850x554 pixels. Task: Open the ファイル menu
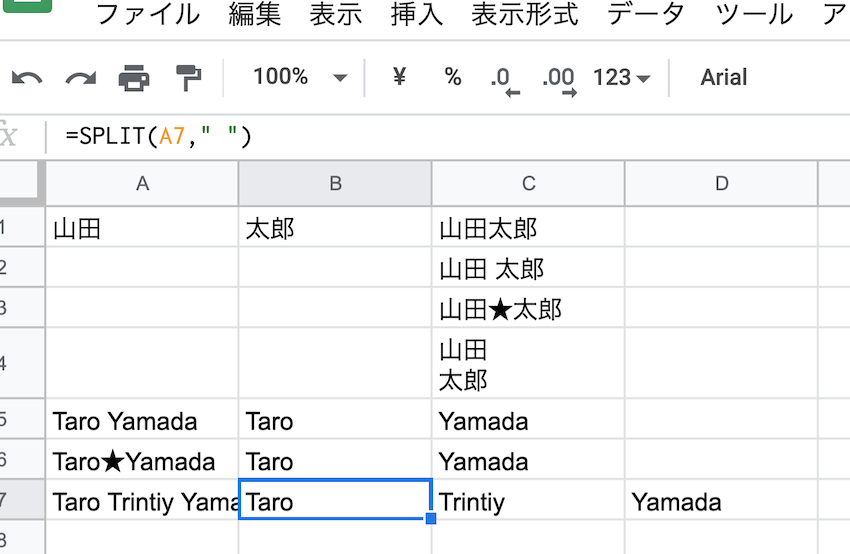pos(147,15)
